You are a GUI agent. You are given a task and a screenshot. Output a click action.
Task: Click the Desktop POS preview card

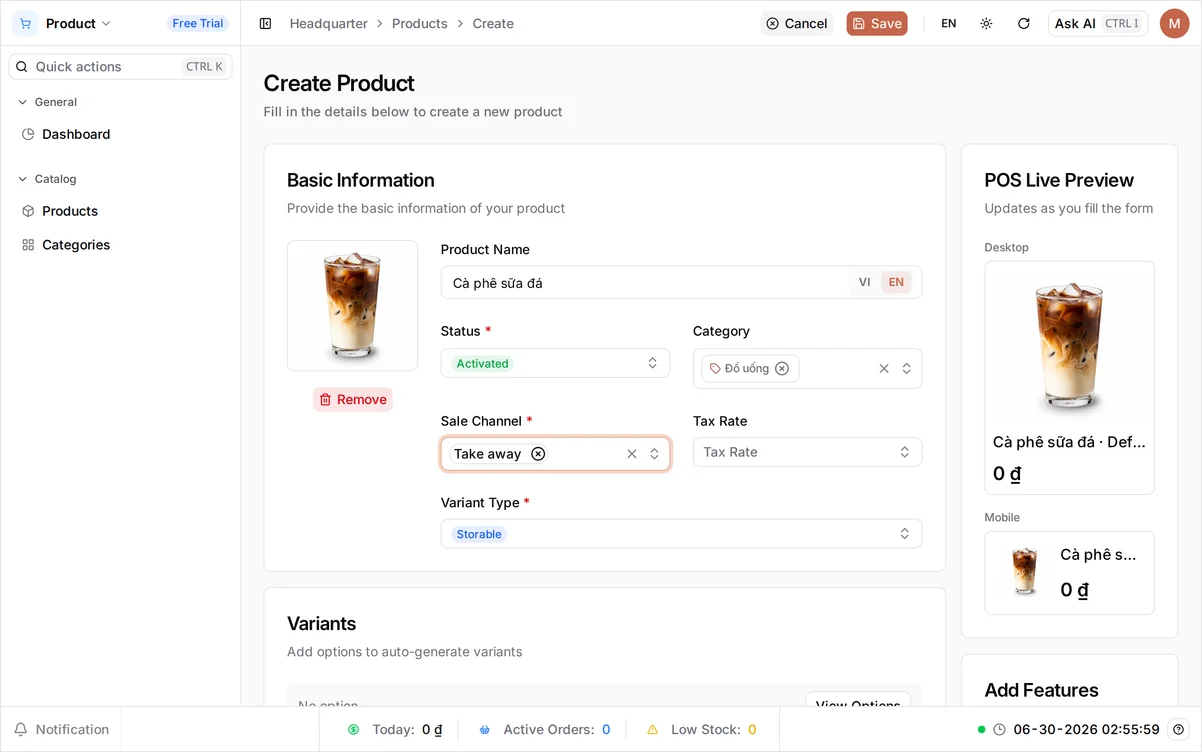pos(1069,378)
